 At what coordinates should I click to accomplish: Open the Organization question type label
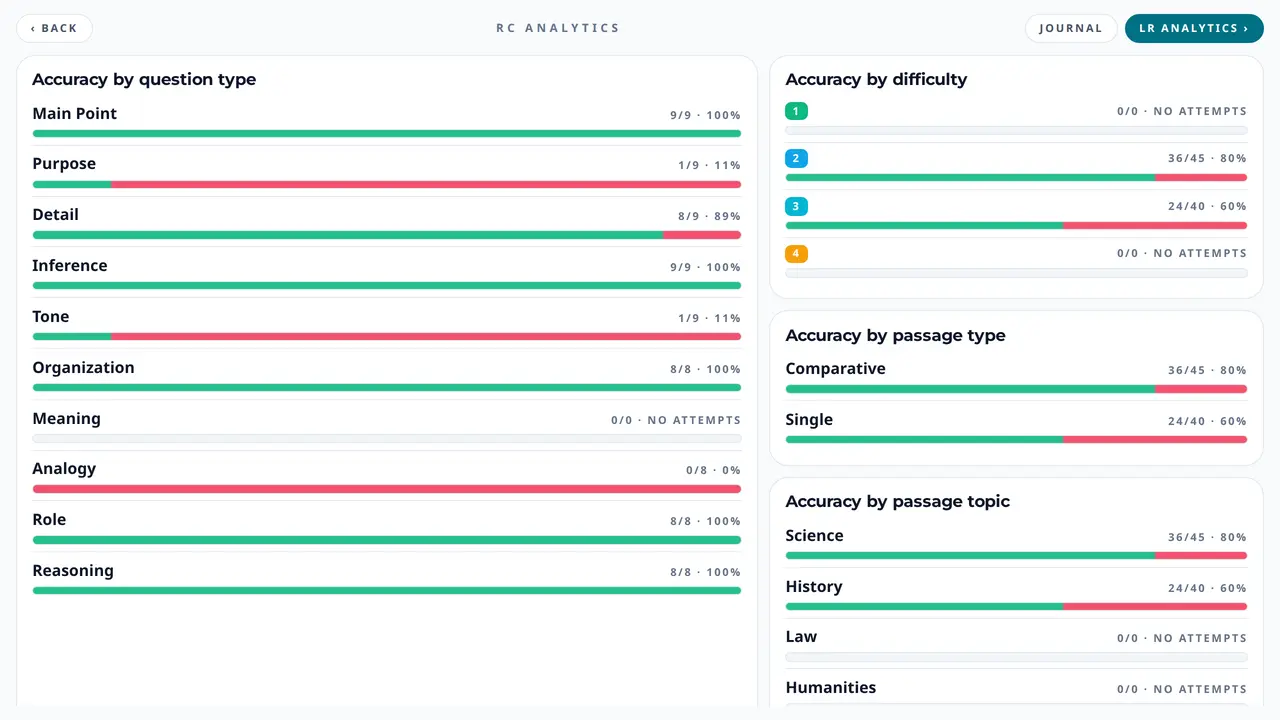click(83, 368)
